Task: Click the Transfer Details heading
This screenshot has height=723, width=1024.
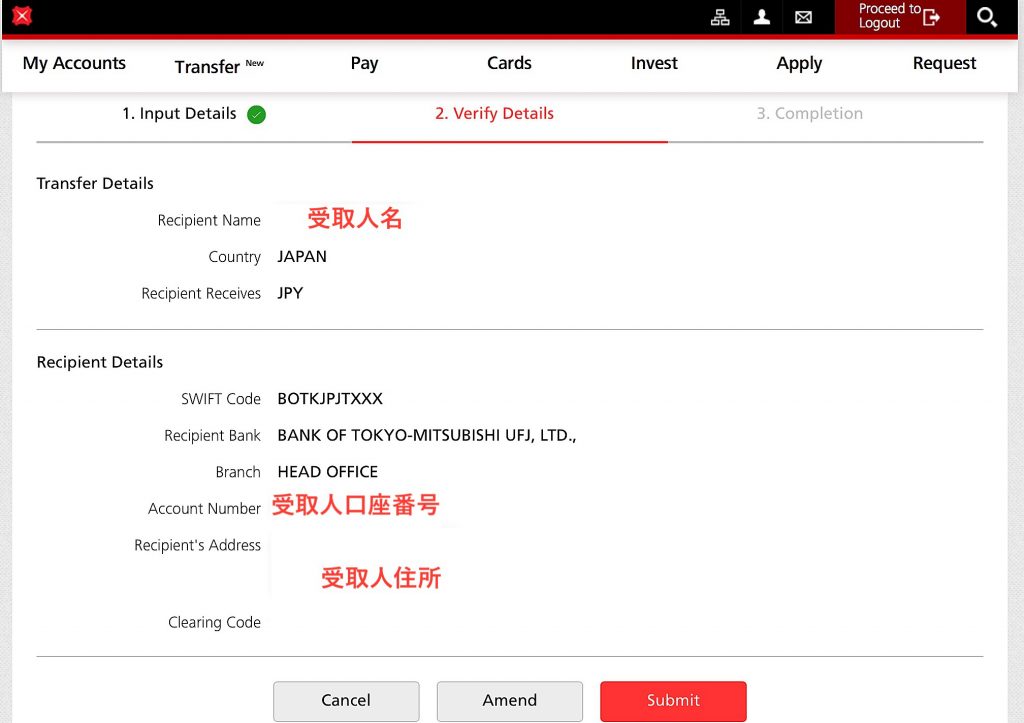Action: [x=95, y=184]
